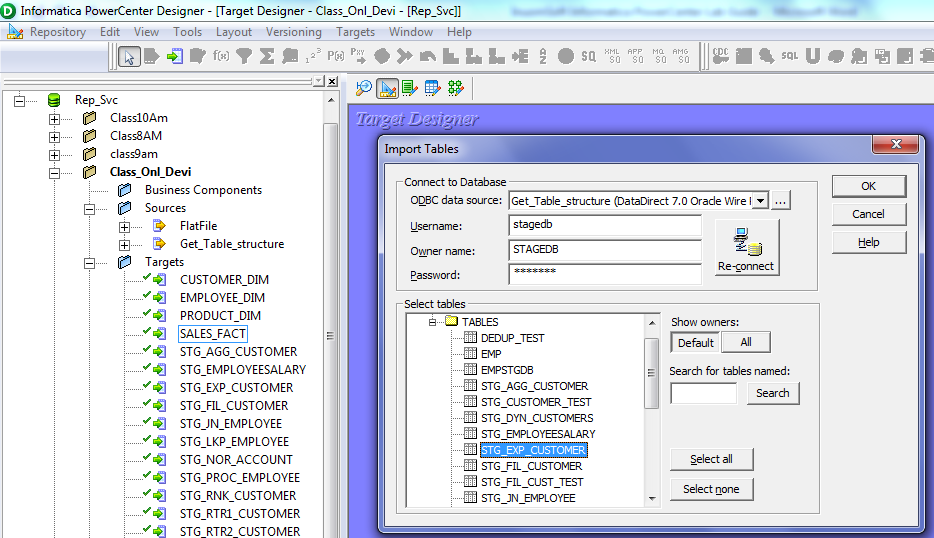Expand the FlatFile source node
The image size is (934, 538).
click(124, 227)
